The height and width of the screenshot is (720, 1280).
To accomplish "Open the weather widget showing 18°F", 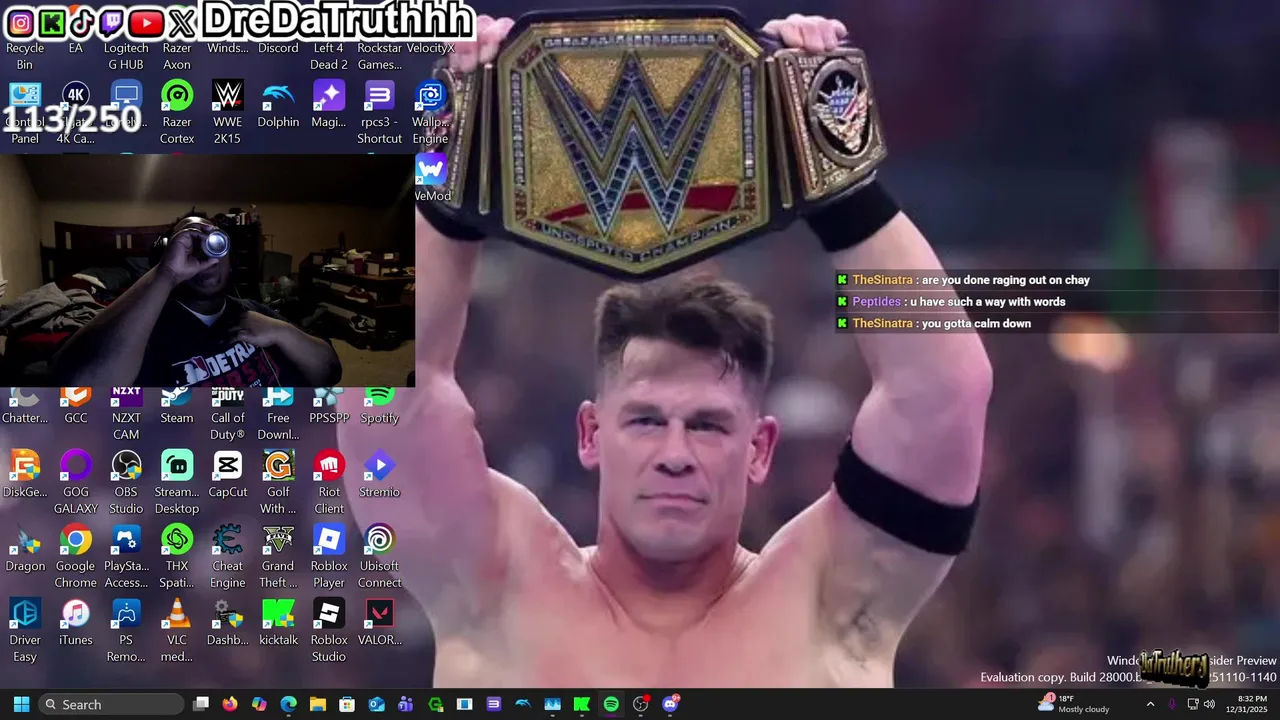I will [x=1073, y=704].
